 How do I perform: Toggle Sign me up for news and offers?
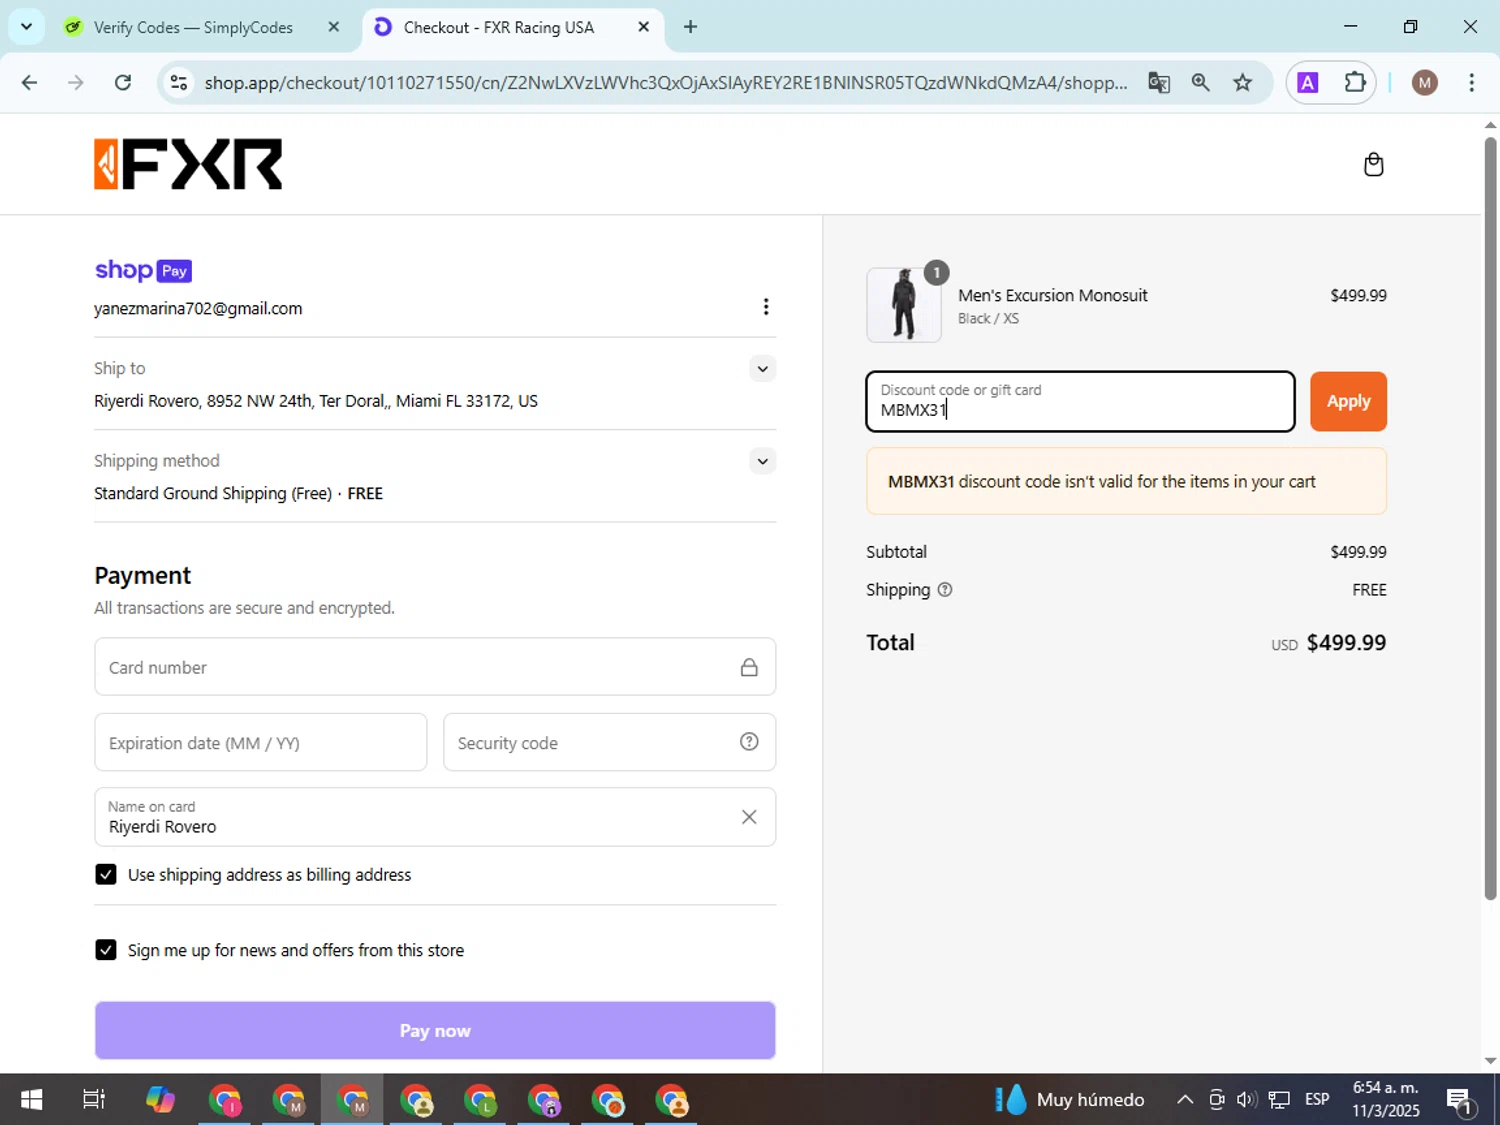(106, 950)
